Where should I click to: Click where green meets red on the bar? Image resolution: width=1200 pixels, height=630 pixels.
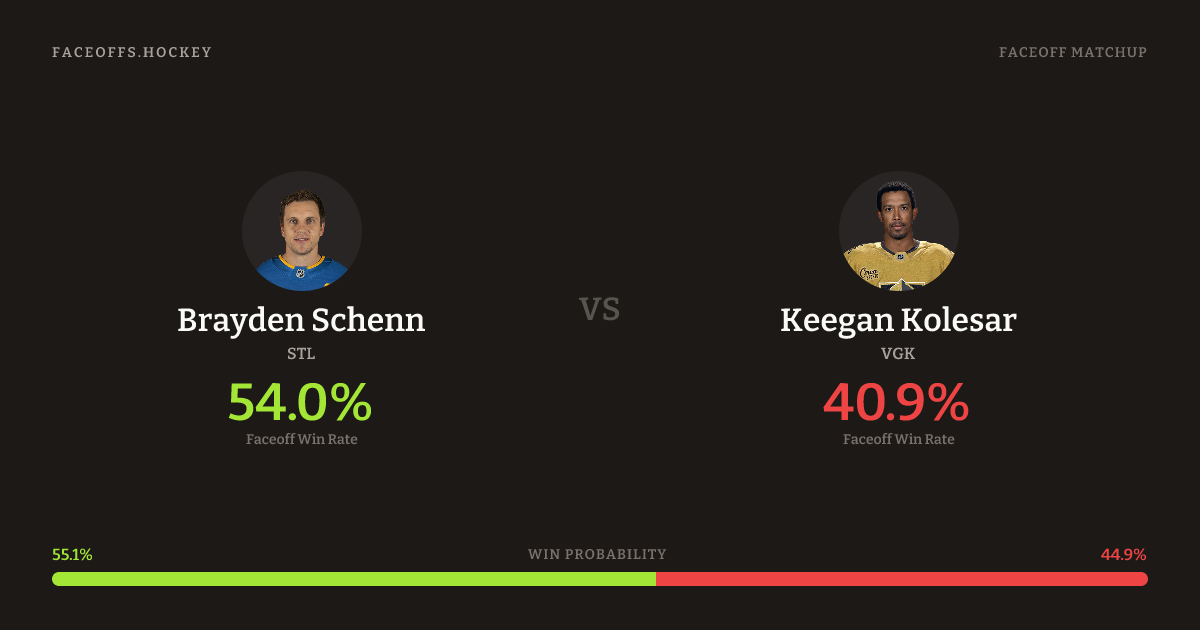click(x=656, y=579)
